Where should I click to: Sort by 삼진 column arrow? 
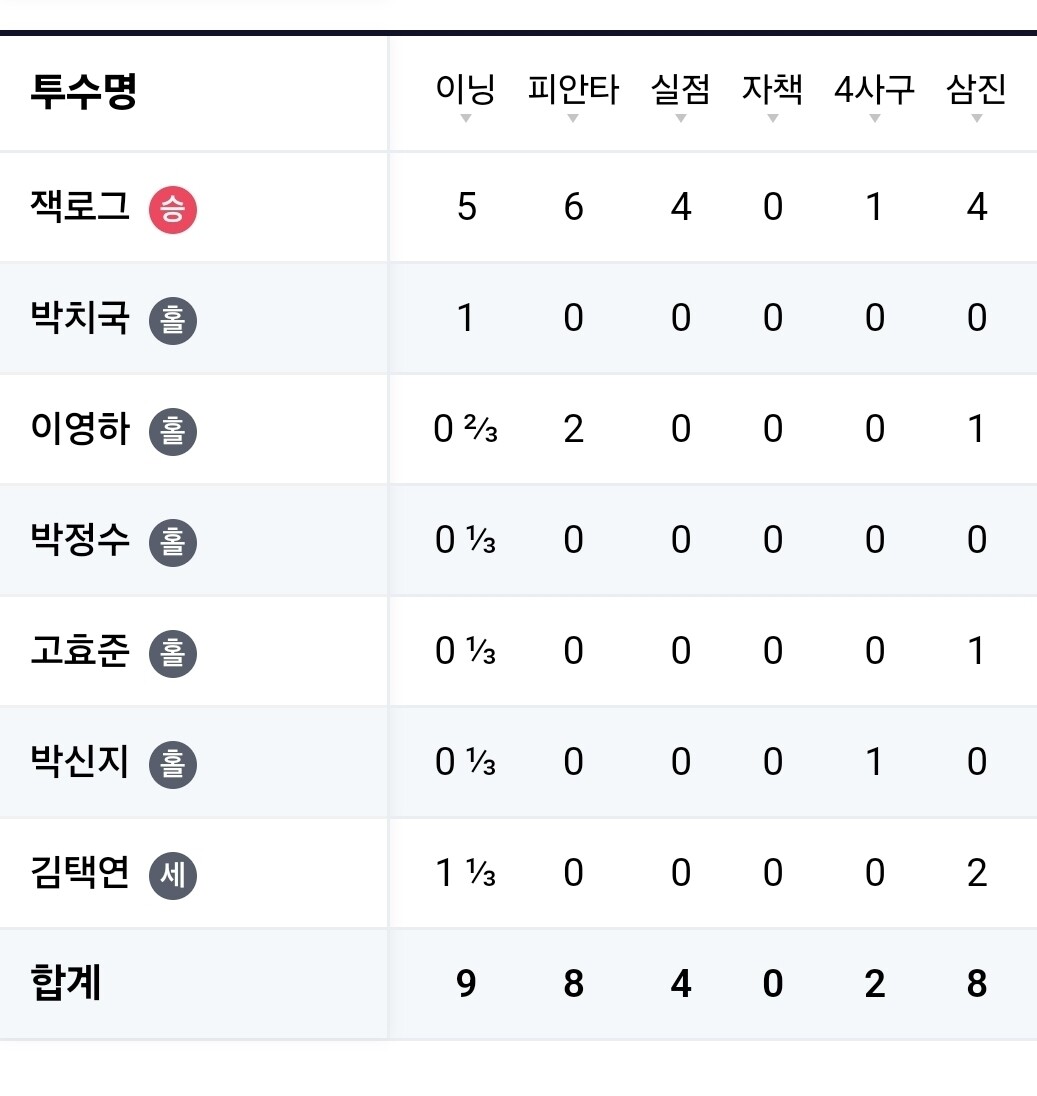[977, 119]
